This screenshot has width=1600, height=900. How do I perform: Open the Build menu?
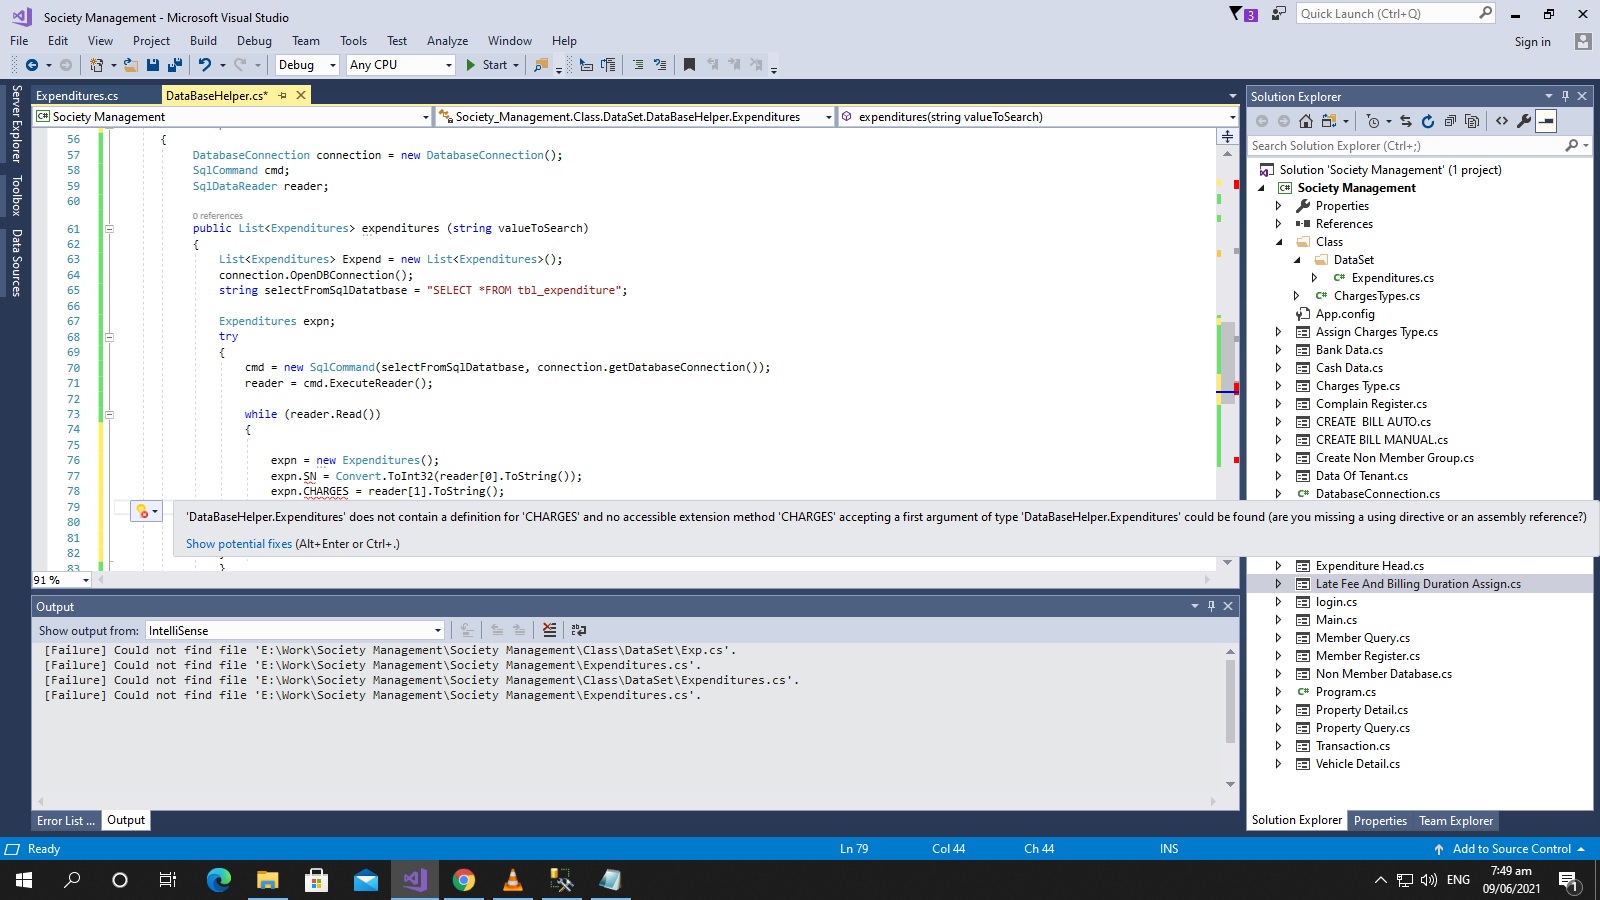click(x=203, y=41)
